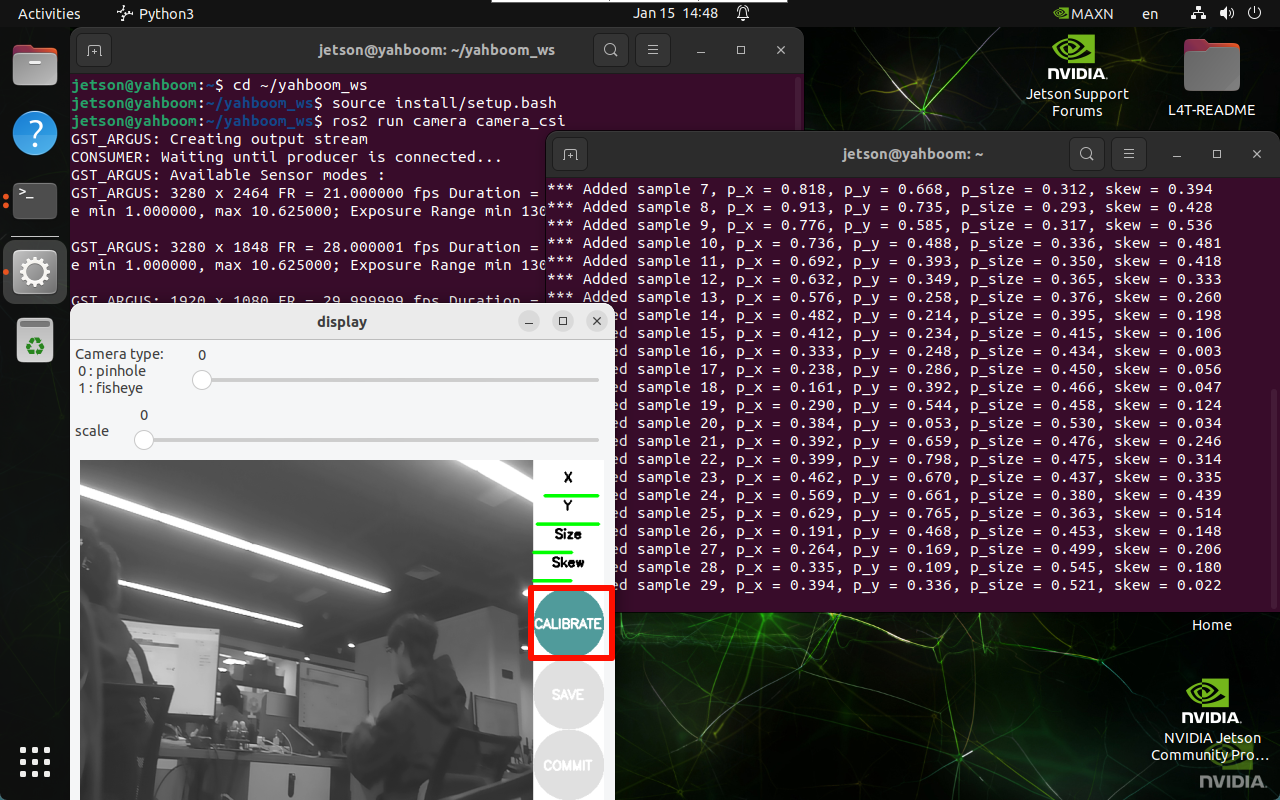Click the 'Added sample 7' line in terminal
This screenshot has width=1280, height=800.
(880, 190)
